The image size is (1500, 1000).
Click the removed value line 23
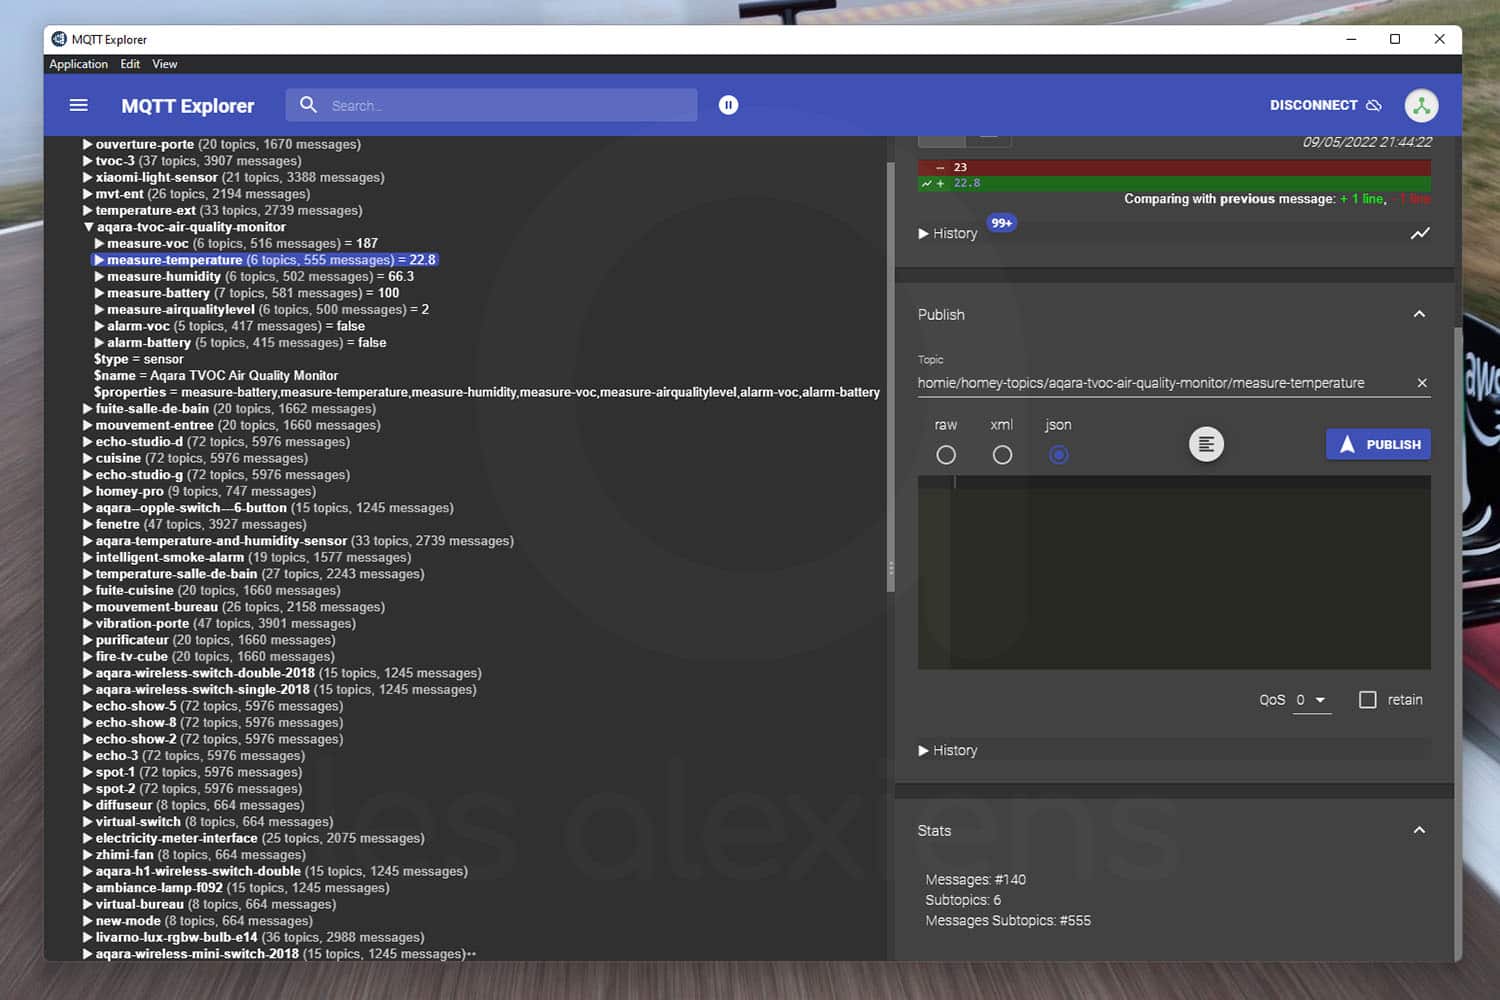coord(1174,167)
